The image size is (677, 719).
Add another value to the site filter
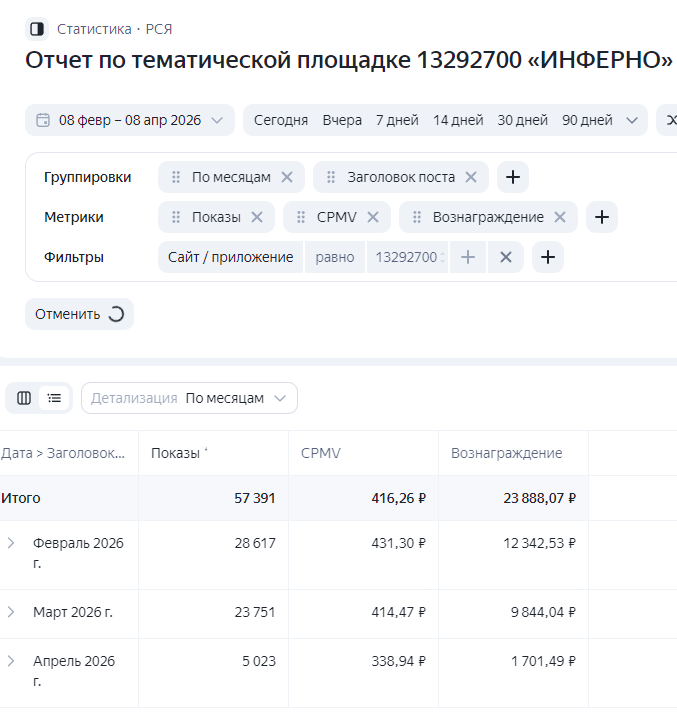click(468, 257)
